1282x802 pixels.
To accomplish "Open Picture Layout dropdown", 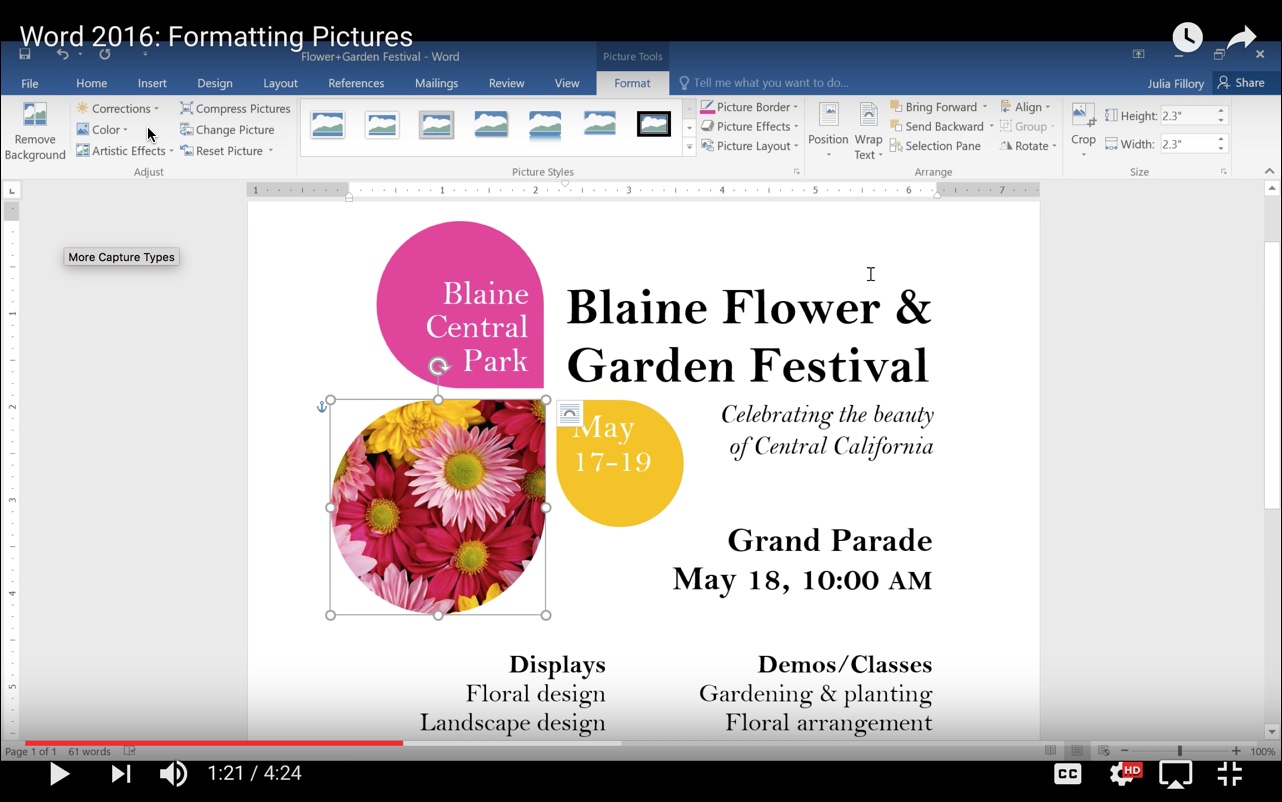I will 750,145.
